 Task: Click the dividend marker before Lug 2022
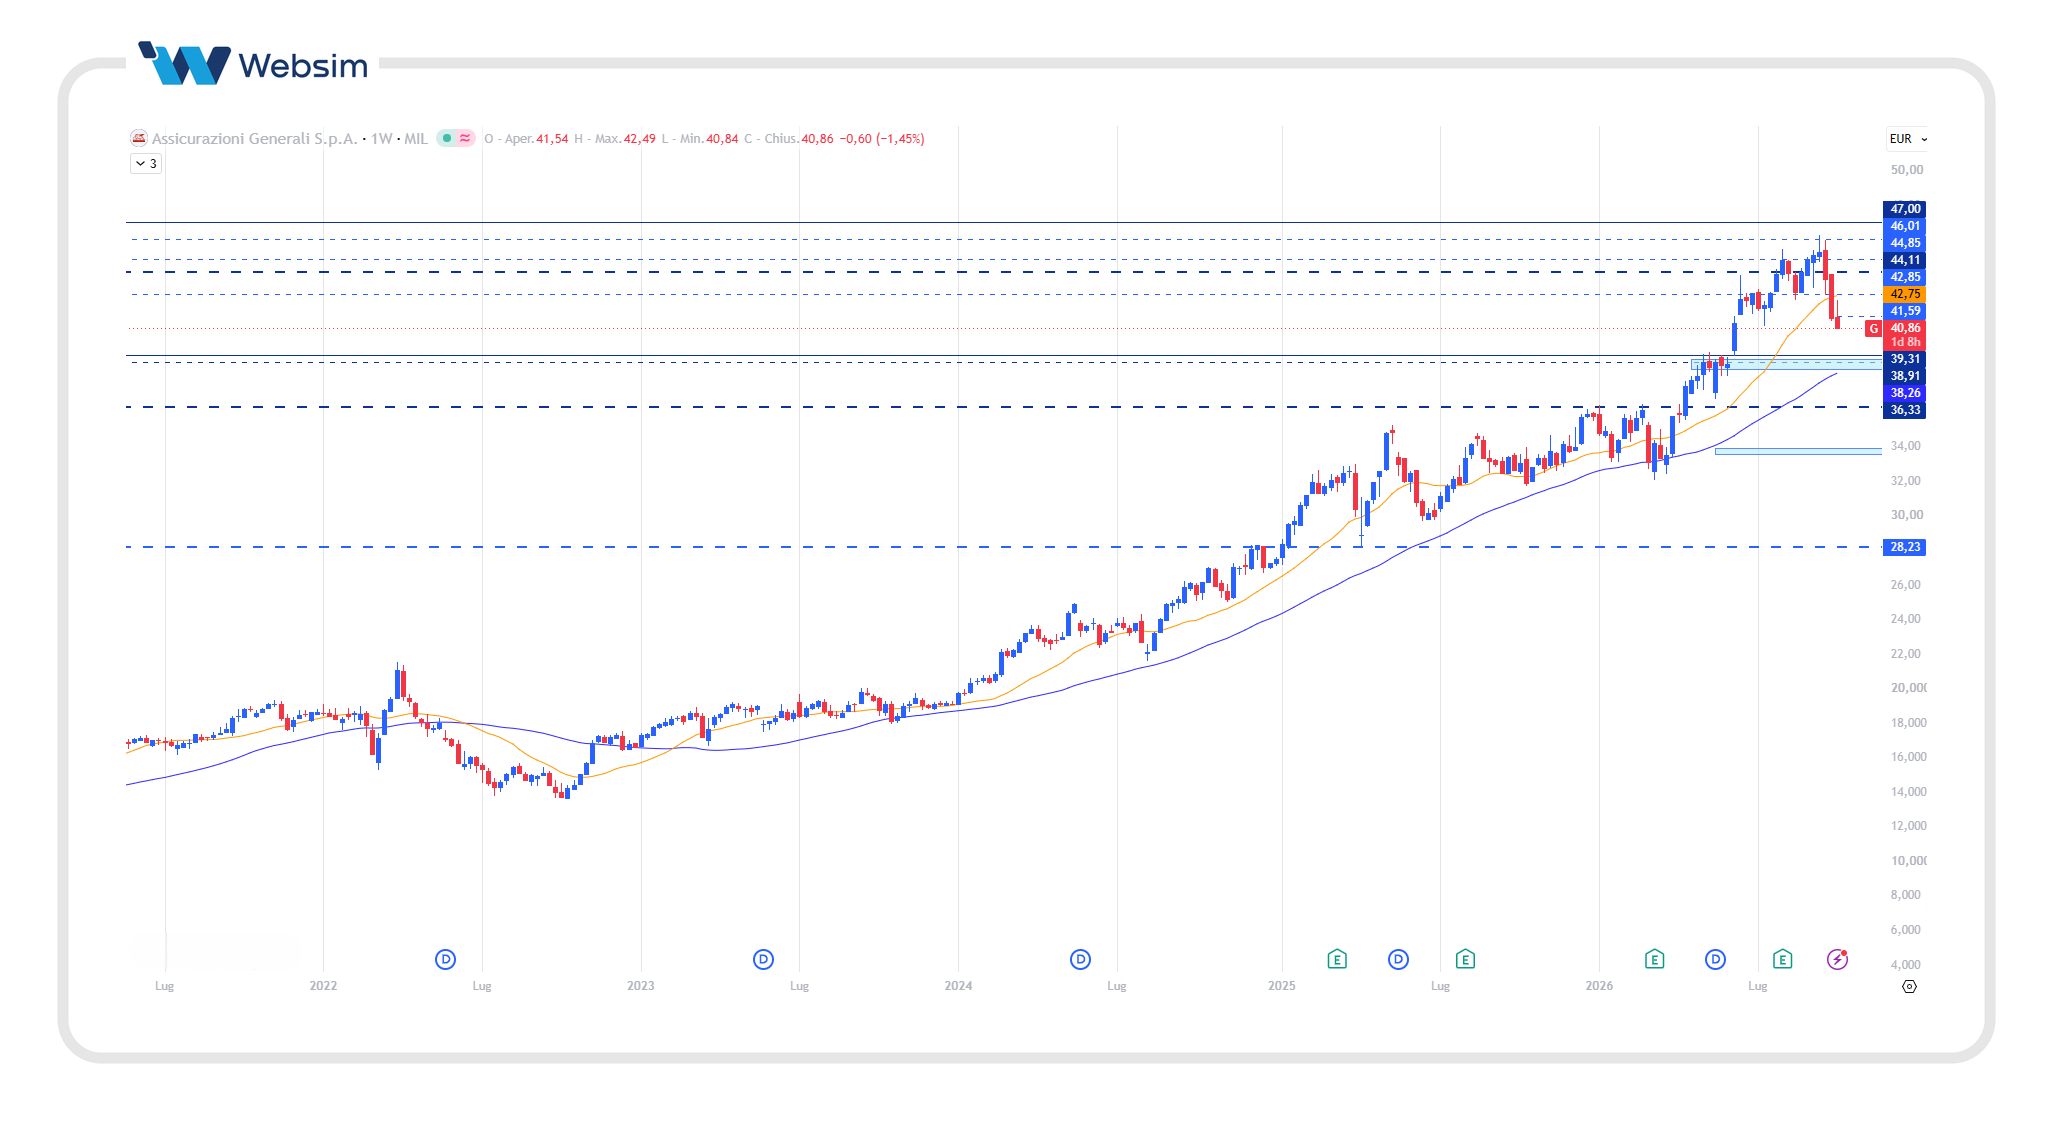pyautogui.click(x=446, y=959)
